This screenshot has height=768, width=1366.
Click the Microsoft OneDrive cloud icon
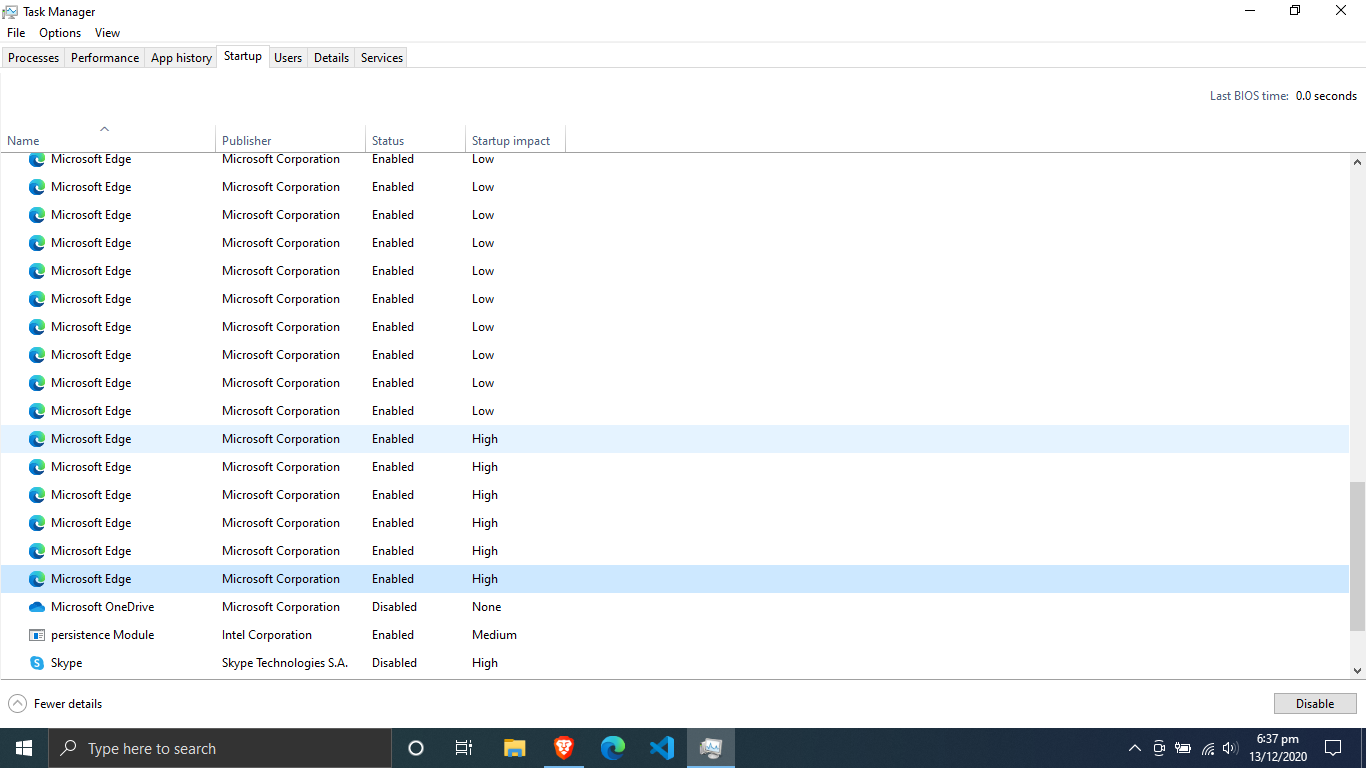pyautogui.click(x=37, y=607)
